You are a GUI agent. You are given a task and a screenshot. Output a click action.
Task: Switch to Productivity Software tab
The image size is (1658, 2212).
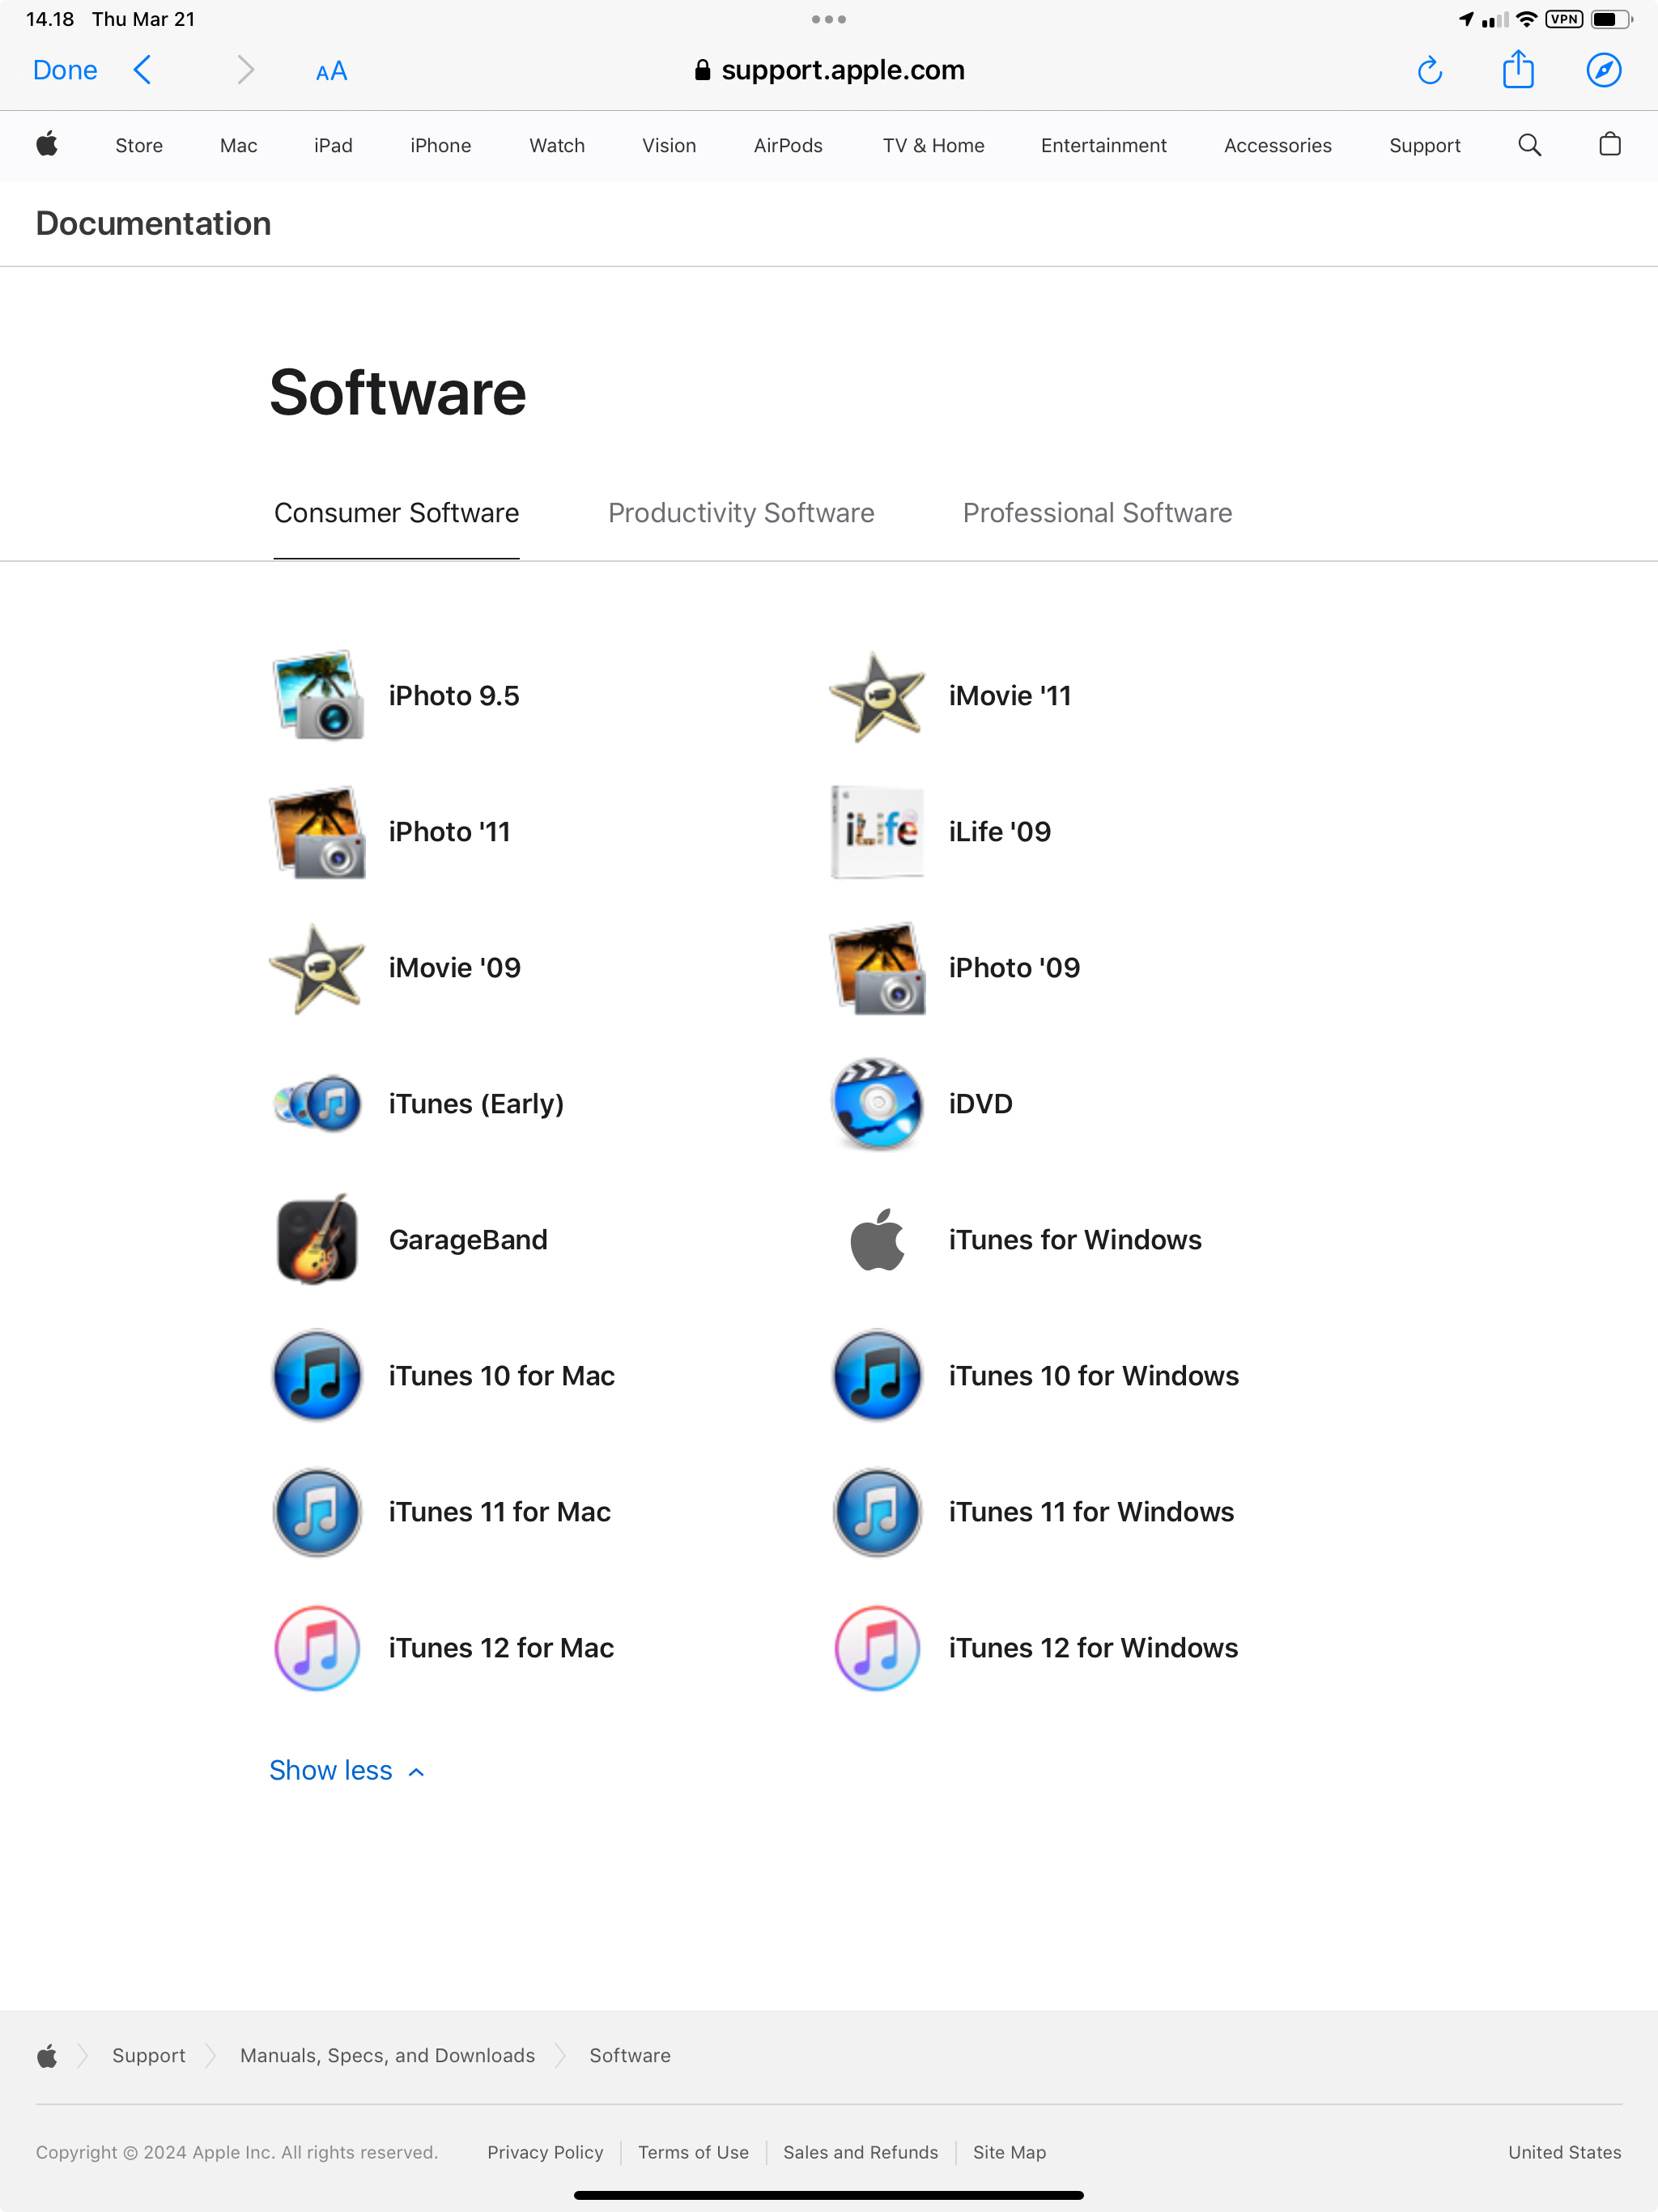[741, 513]
